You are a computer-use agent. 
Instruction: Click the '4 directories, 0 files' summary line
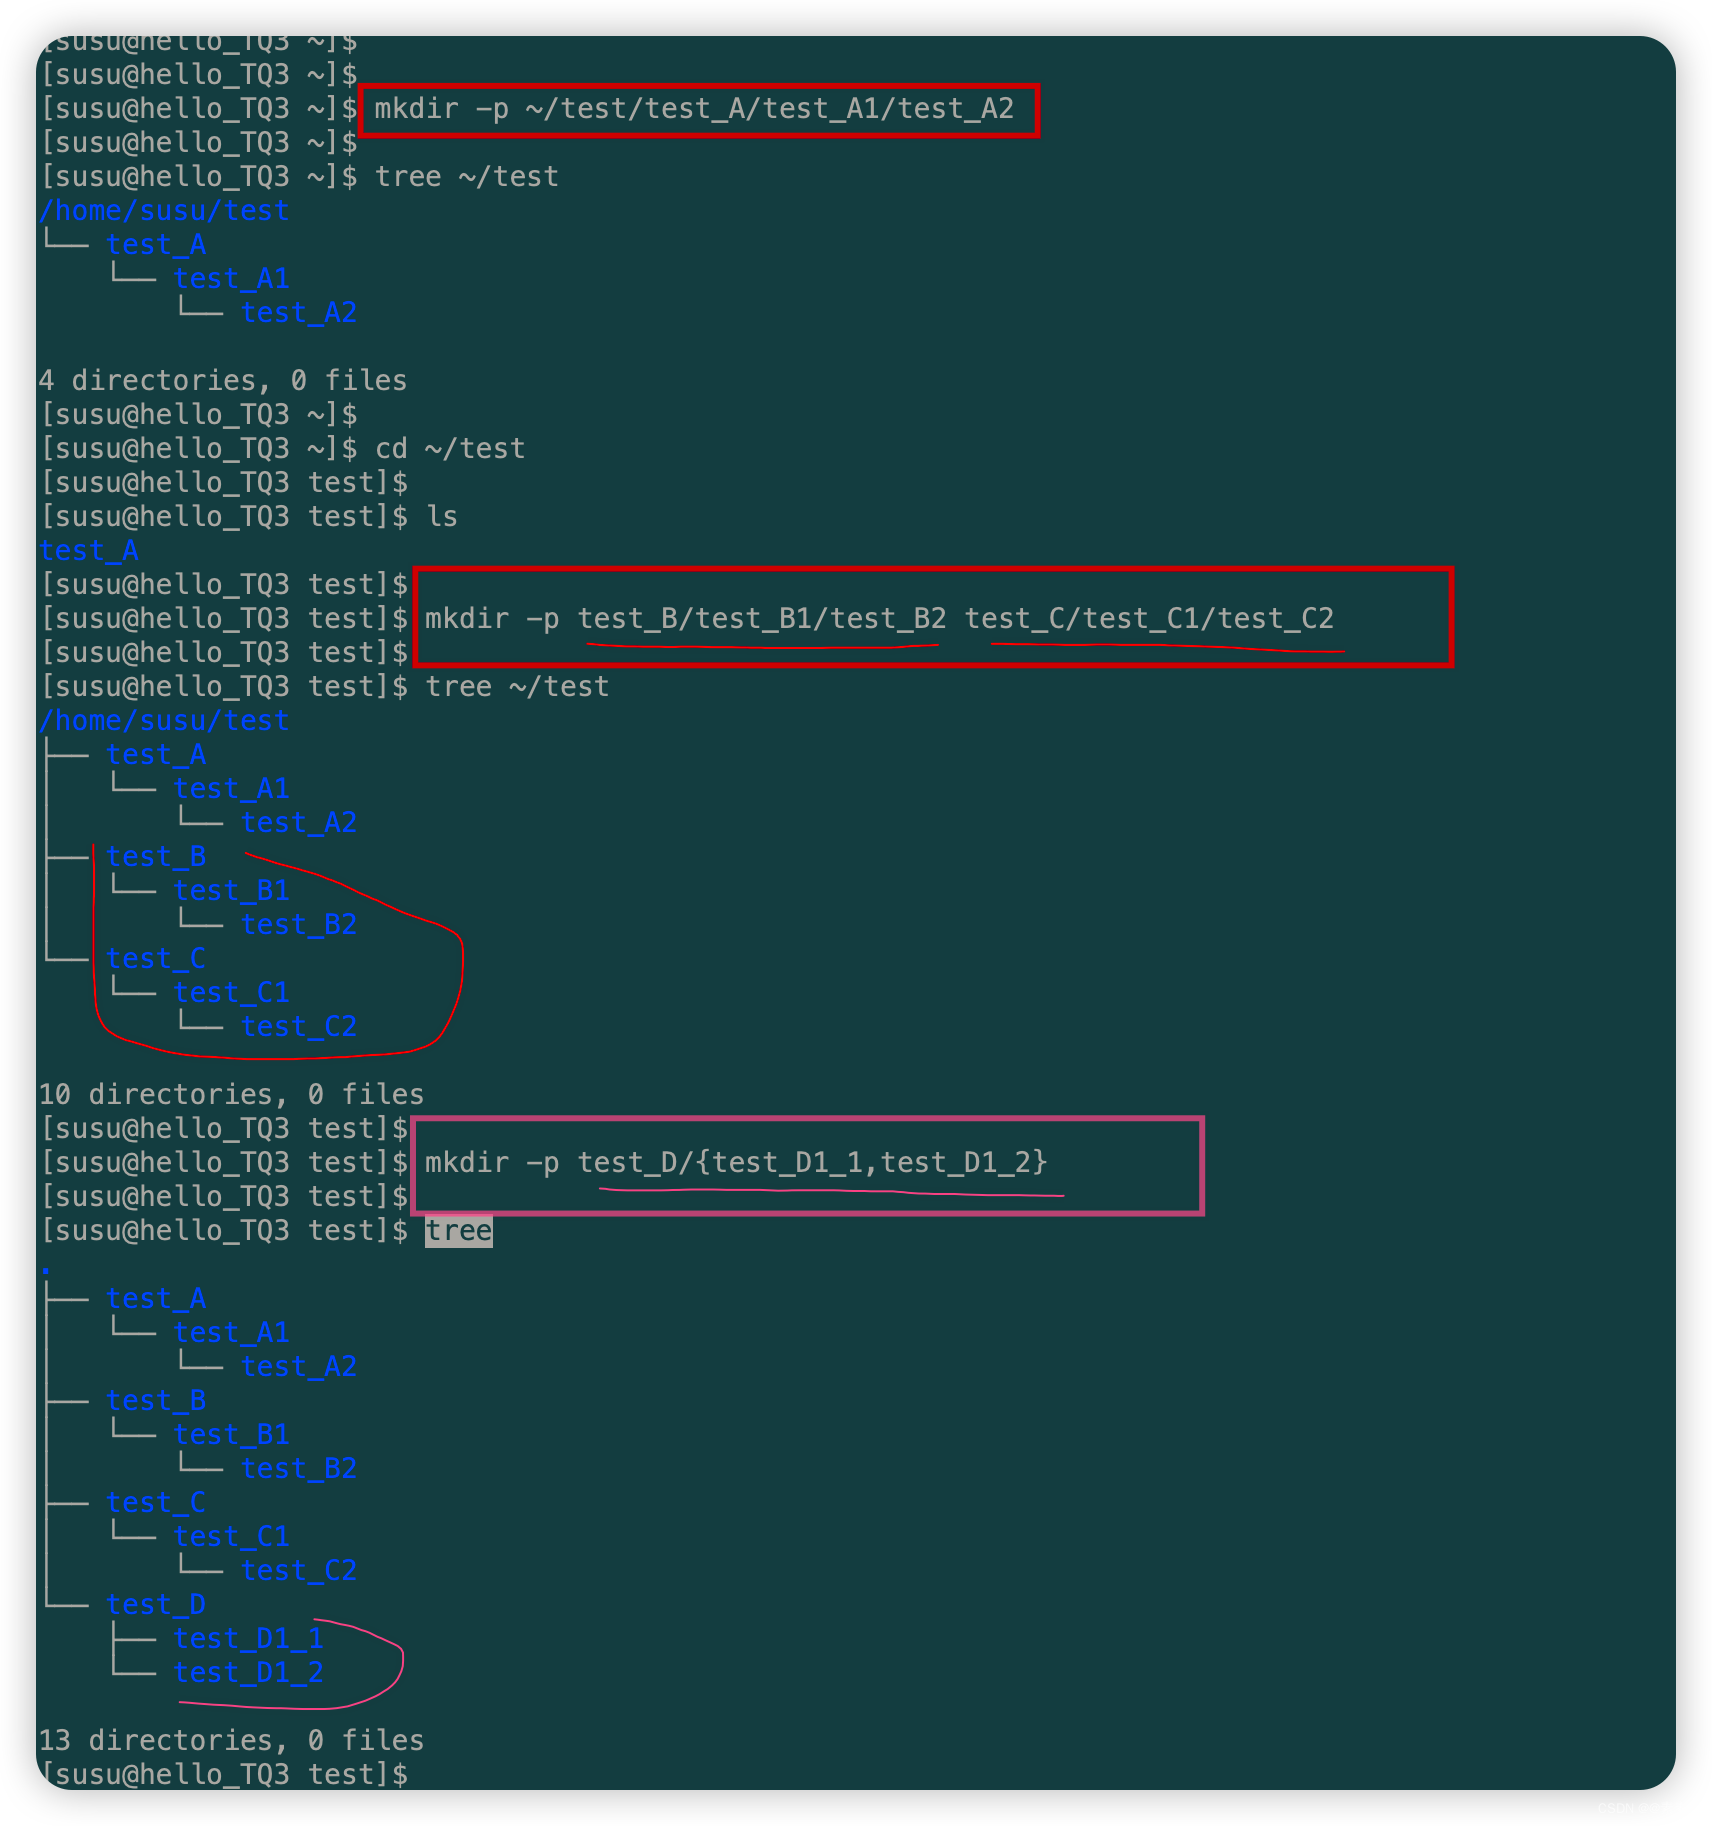click(223, 381)
